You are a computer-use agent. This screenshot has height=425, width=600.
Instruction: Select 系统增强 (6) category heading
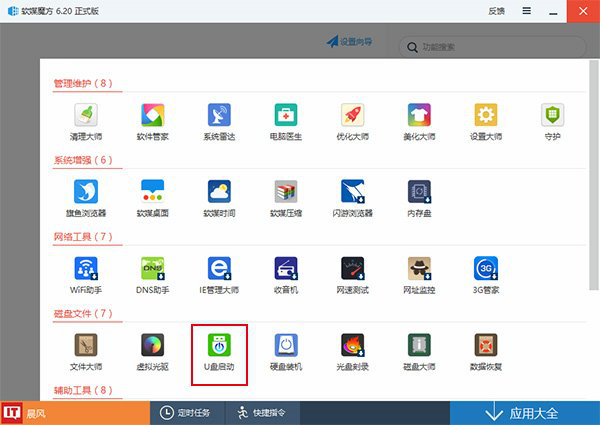click(83, 160)
